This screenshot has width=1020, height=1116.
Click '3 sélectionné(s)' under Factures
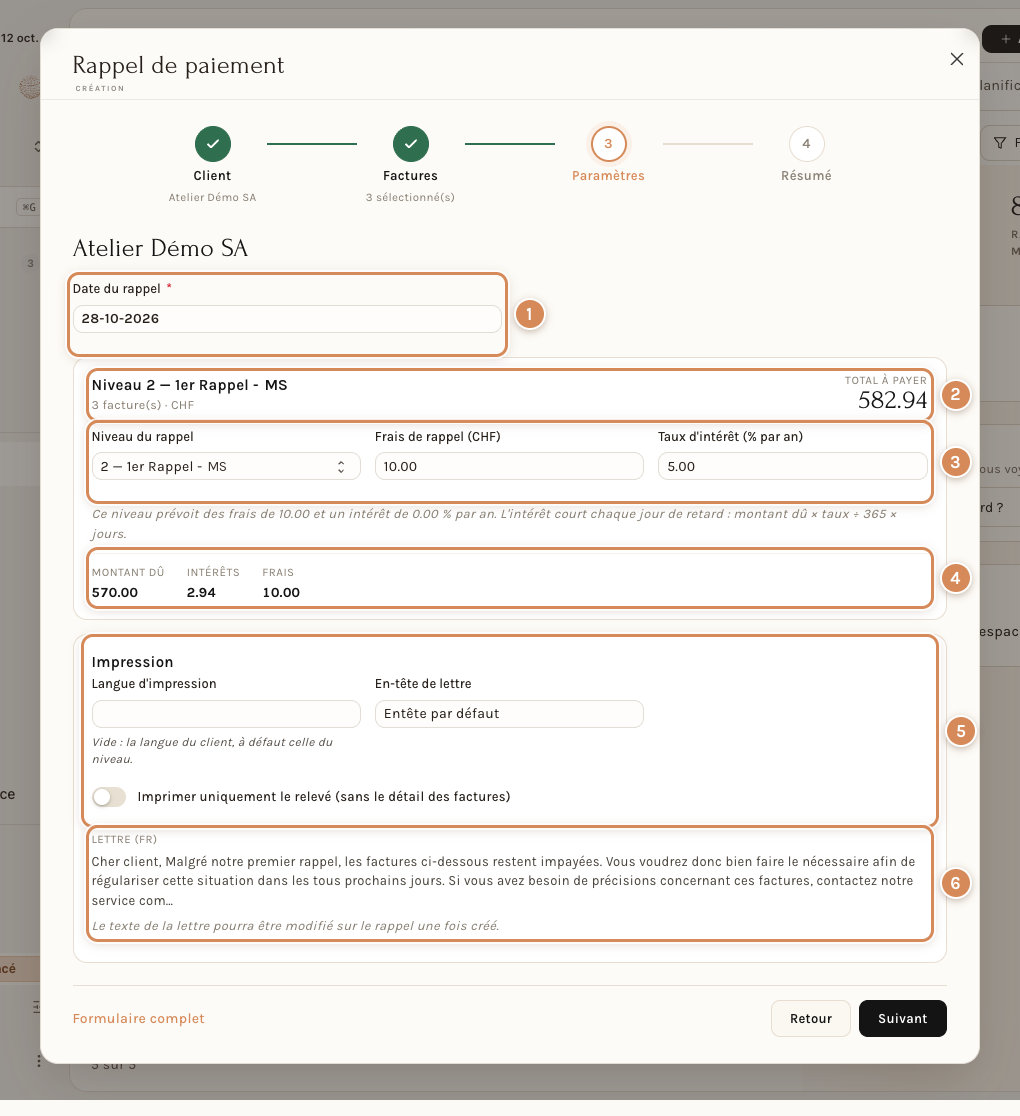(411, 198)
